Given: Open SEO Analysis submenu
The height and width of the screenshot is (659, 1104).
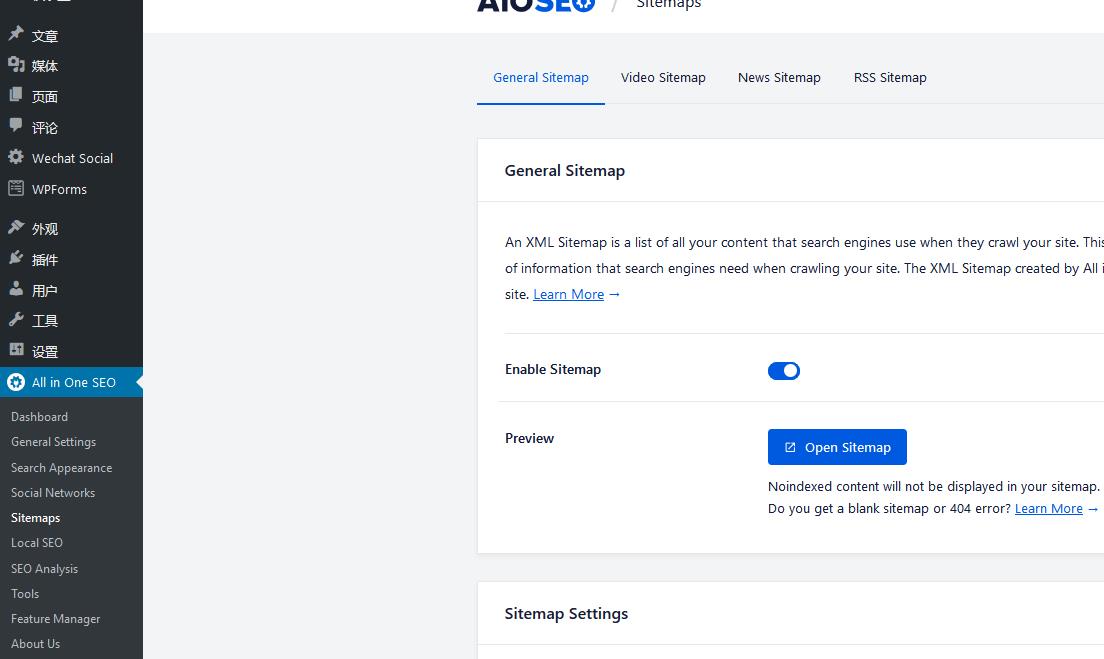Looking at the screenshot, I should (44, 568).
